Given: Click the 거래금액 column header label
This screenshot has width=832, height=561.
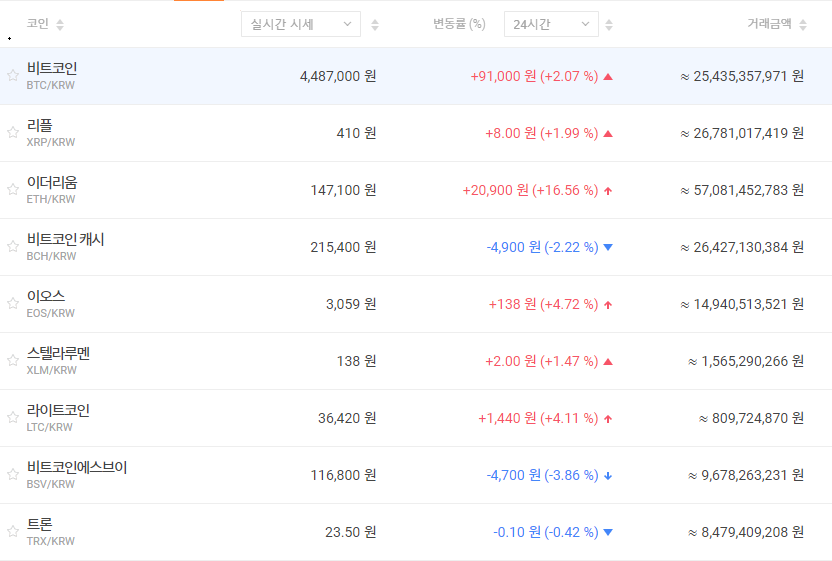Looking at the screenshot, I should [x=769, y=24].
